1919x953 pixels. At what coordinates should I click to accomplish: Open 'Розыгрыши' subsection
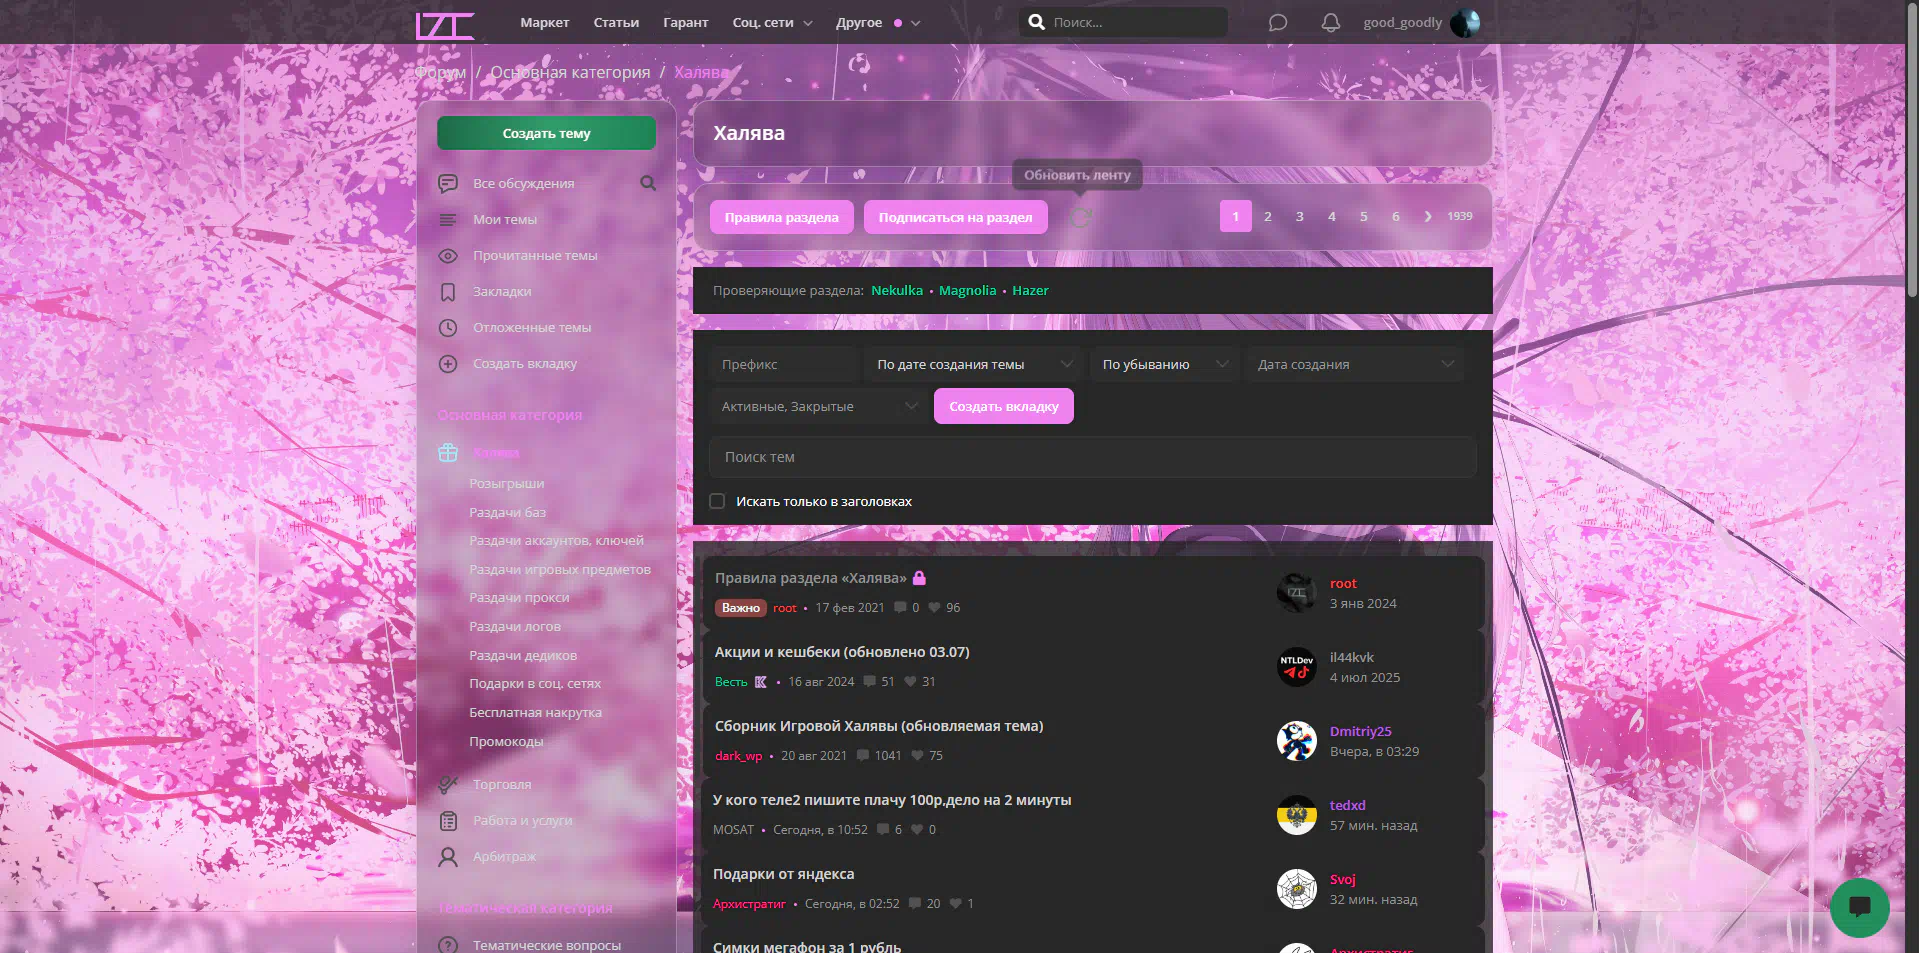[507, 483]
